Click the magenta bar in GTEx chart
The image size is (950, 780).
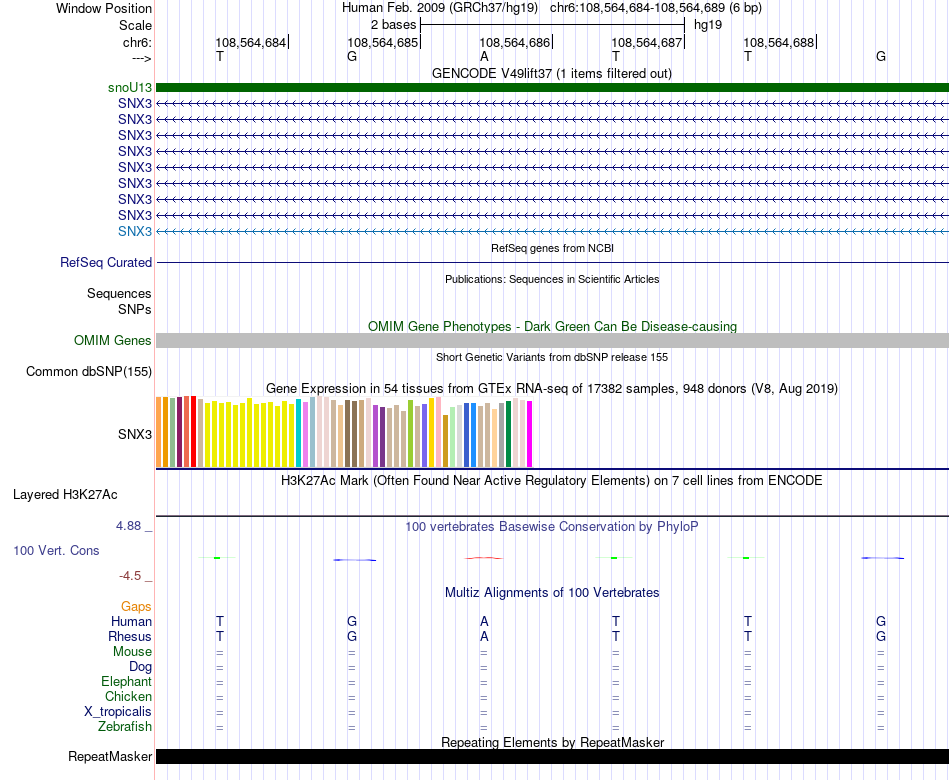pyautogui.click(x=530, y=434)
